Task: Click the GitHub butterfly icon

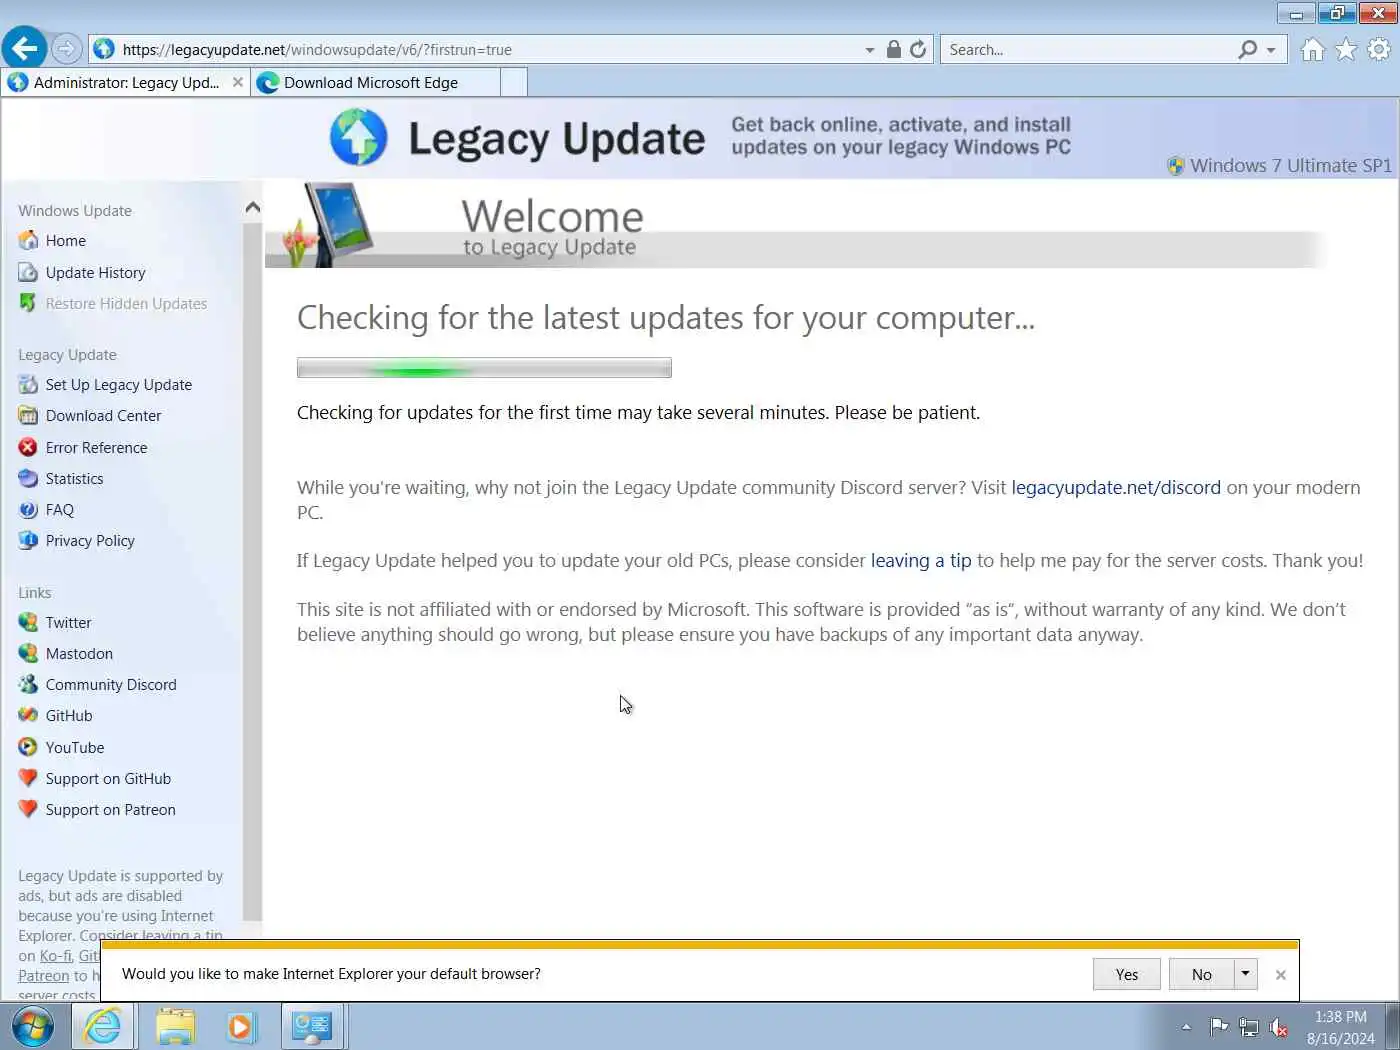Action: pos(28,715)
